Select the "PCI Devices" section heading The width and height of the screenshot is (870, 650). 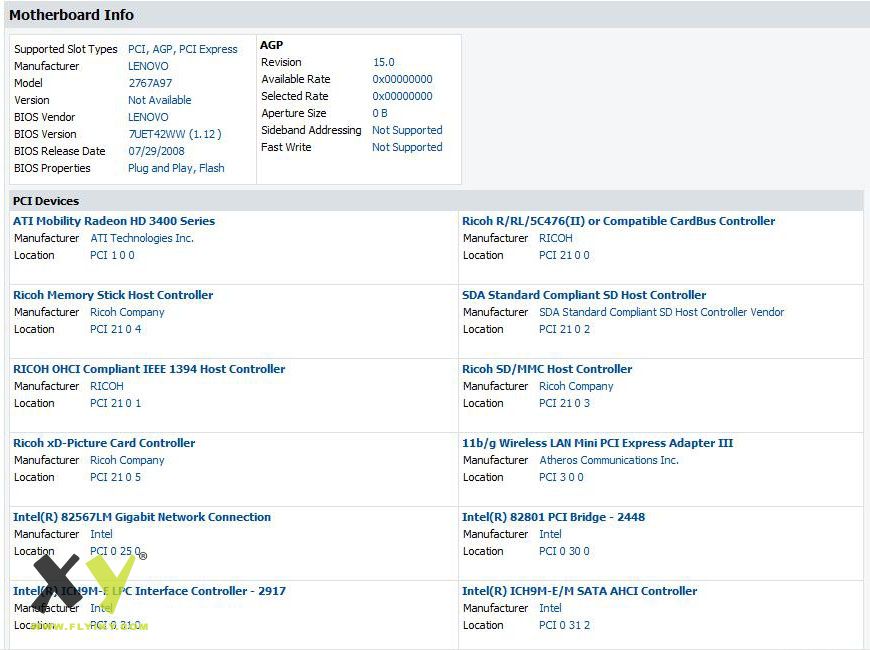[x=46, y=201]
